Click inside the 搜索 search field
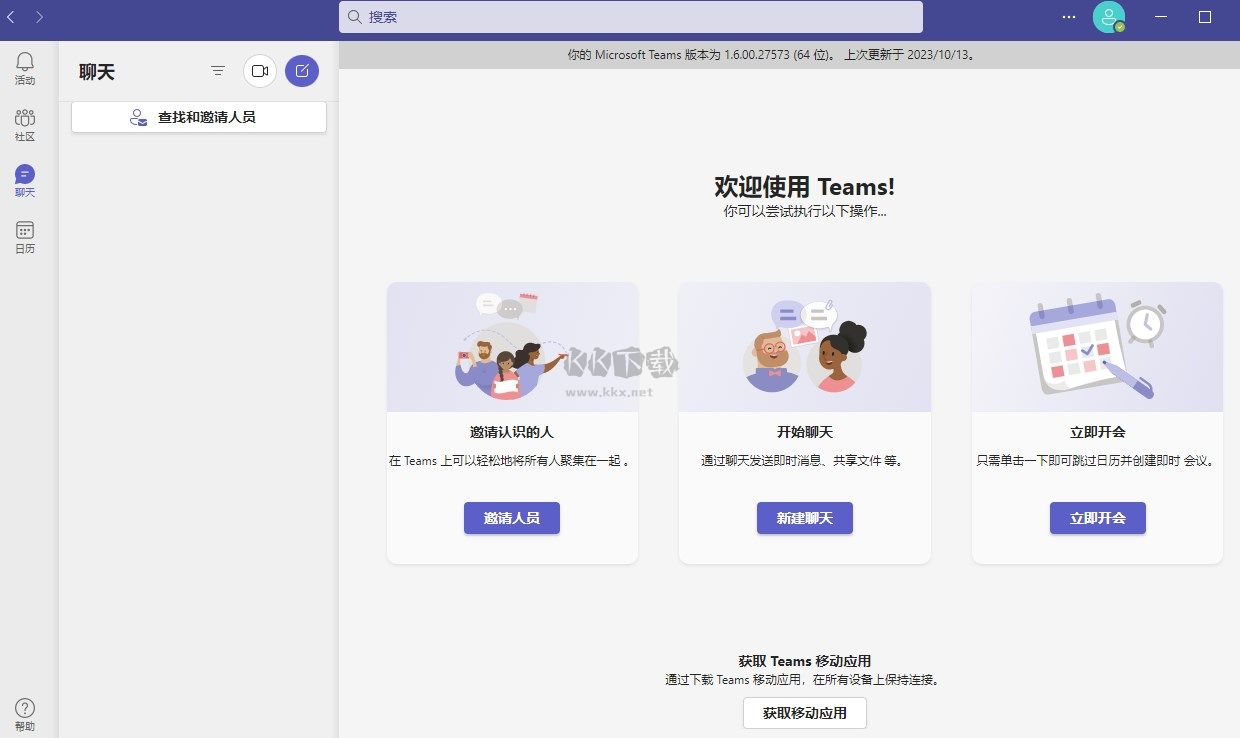This screenshot has width=1240, height=738. [x=630, y=16]
